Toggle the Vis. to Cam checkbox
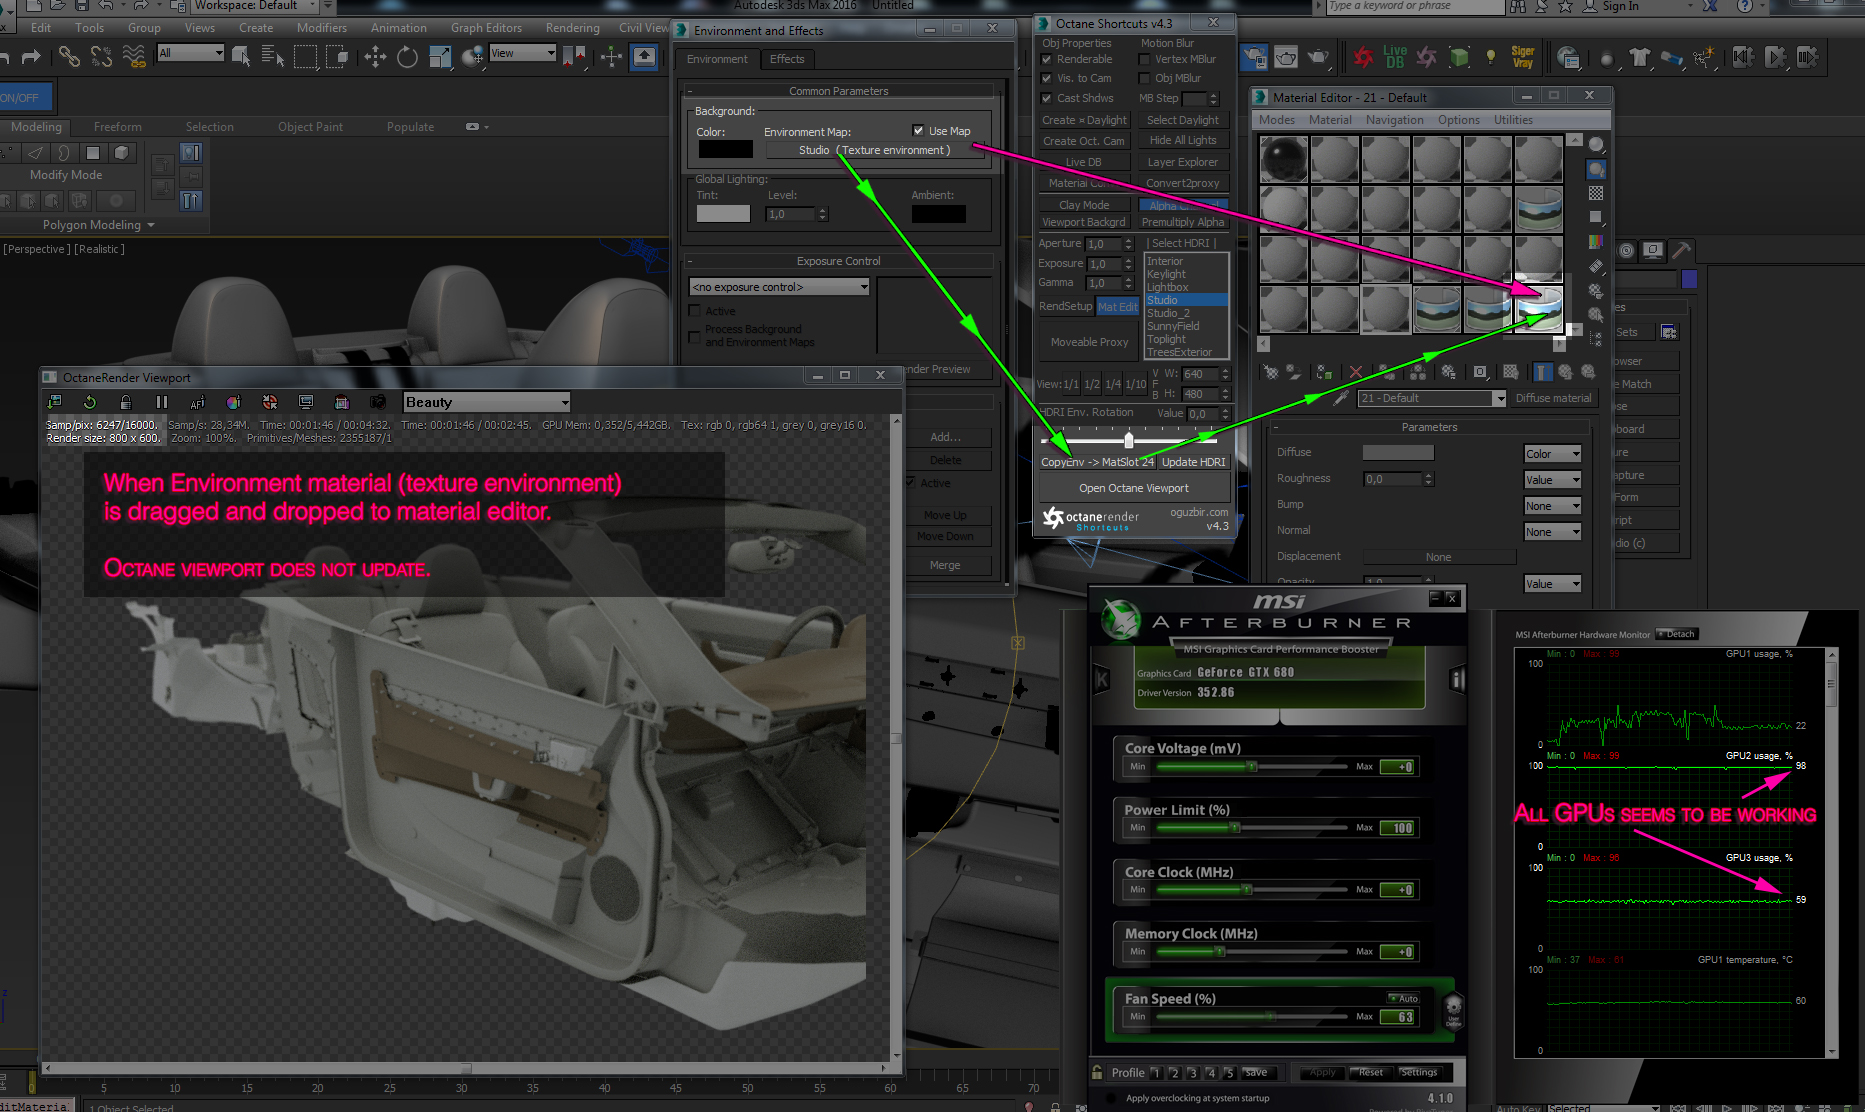The image size is (1865, 1112). click(x=1047, y=78)
